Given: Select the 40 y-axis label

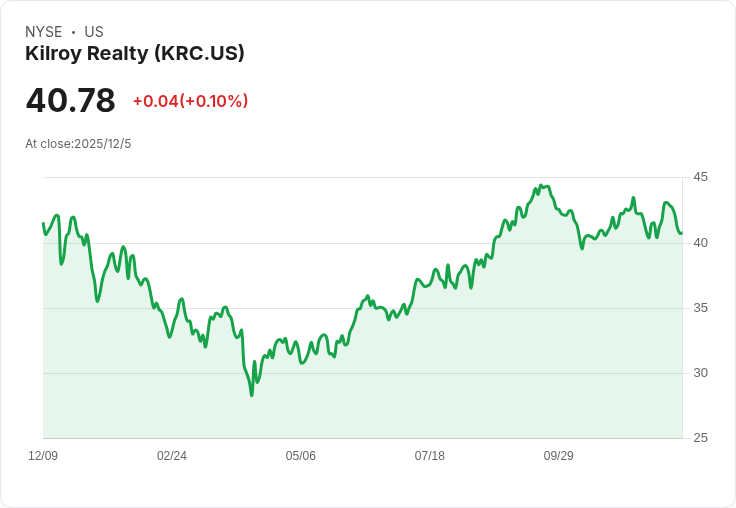Looking at the screenshot, I should [701, 242].
